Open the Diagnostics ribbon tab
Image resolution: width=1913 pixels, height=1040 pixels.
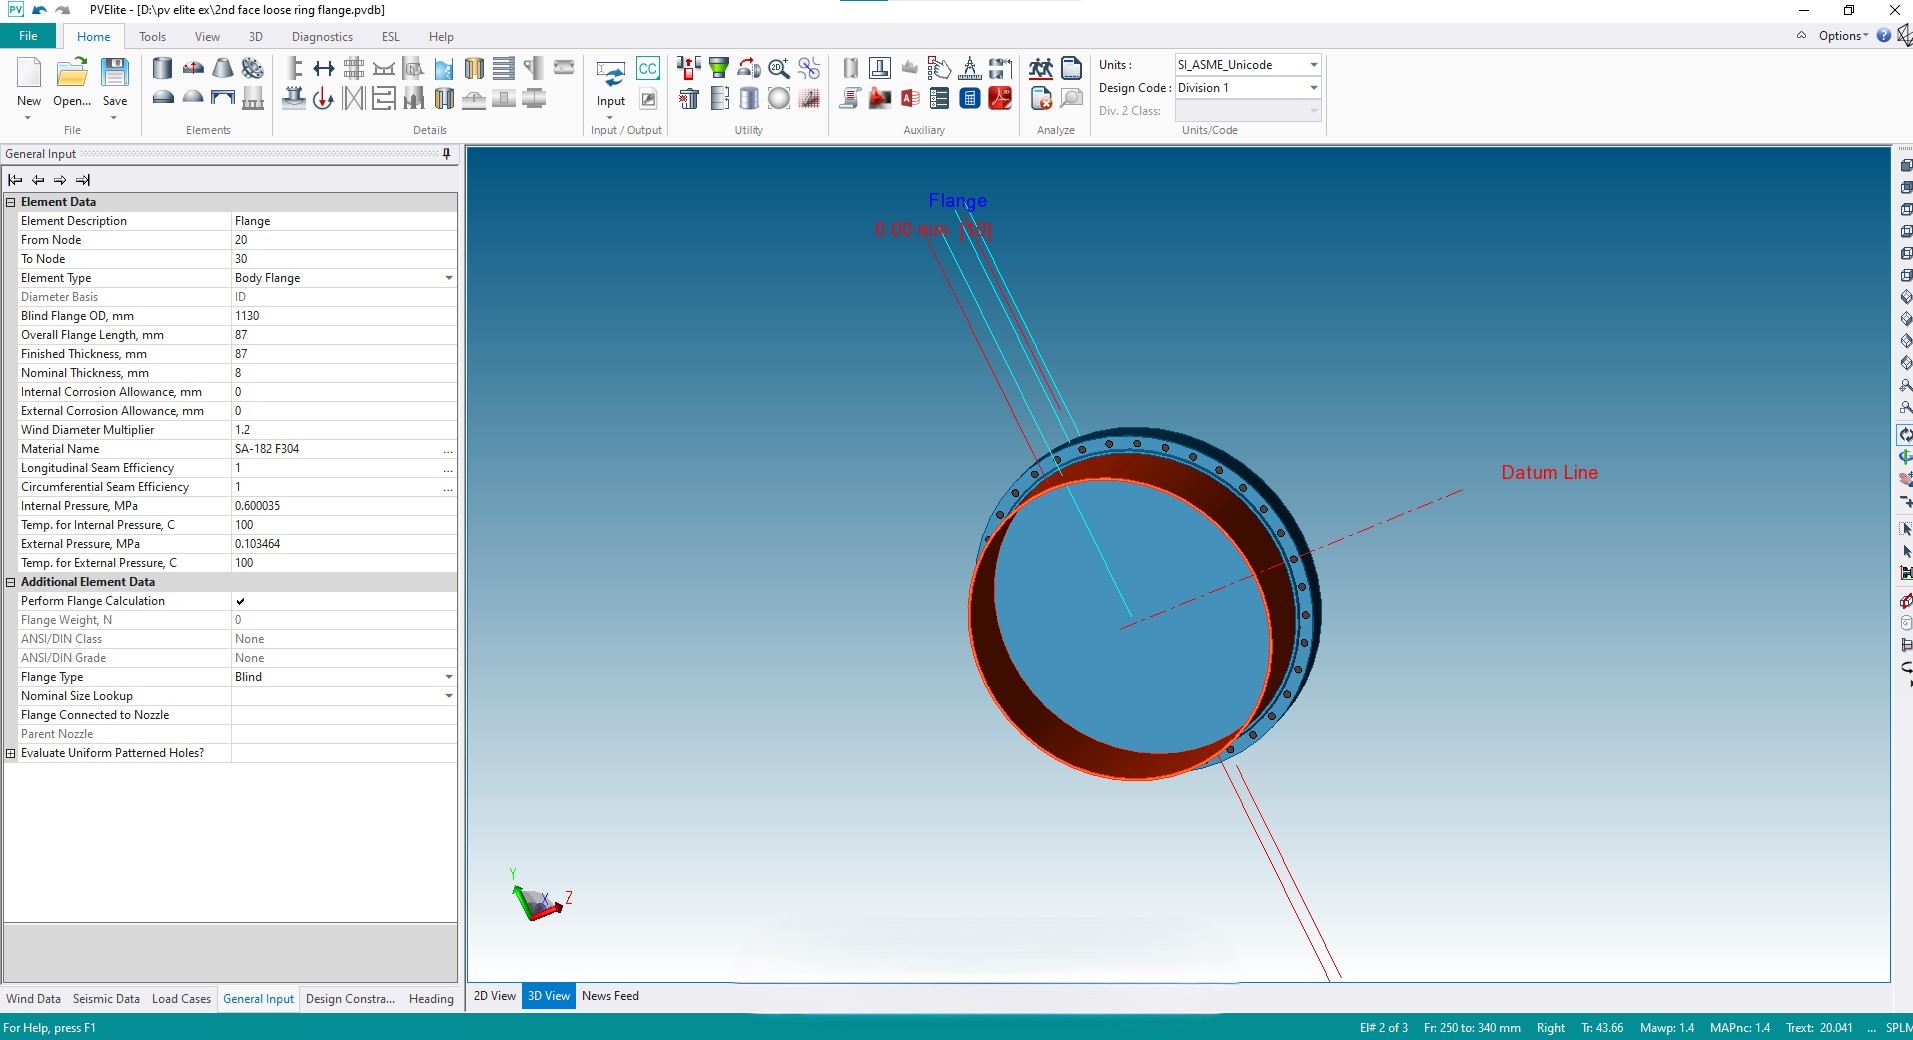[321, 37]
